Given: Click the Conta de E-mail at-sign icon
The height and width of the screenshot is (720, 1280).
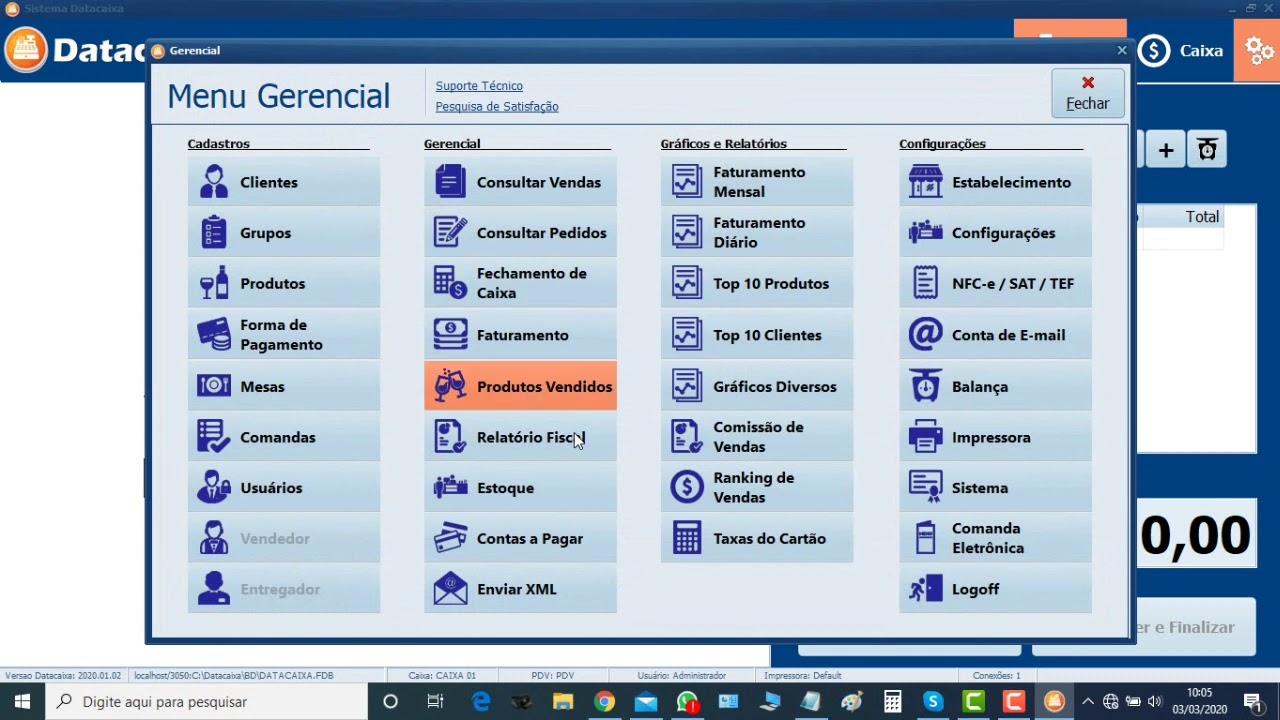Looking at the screenshot, I should tap(925, 335).
